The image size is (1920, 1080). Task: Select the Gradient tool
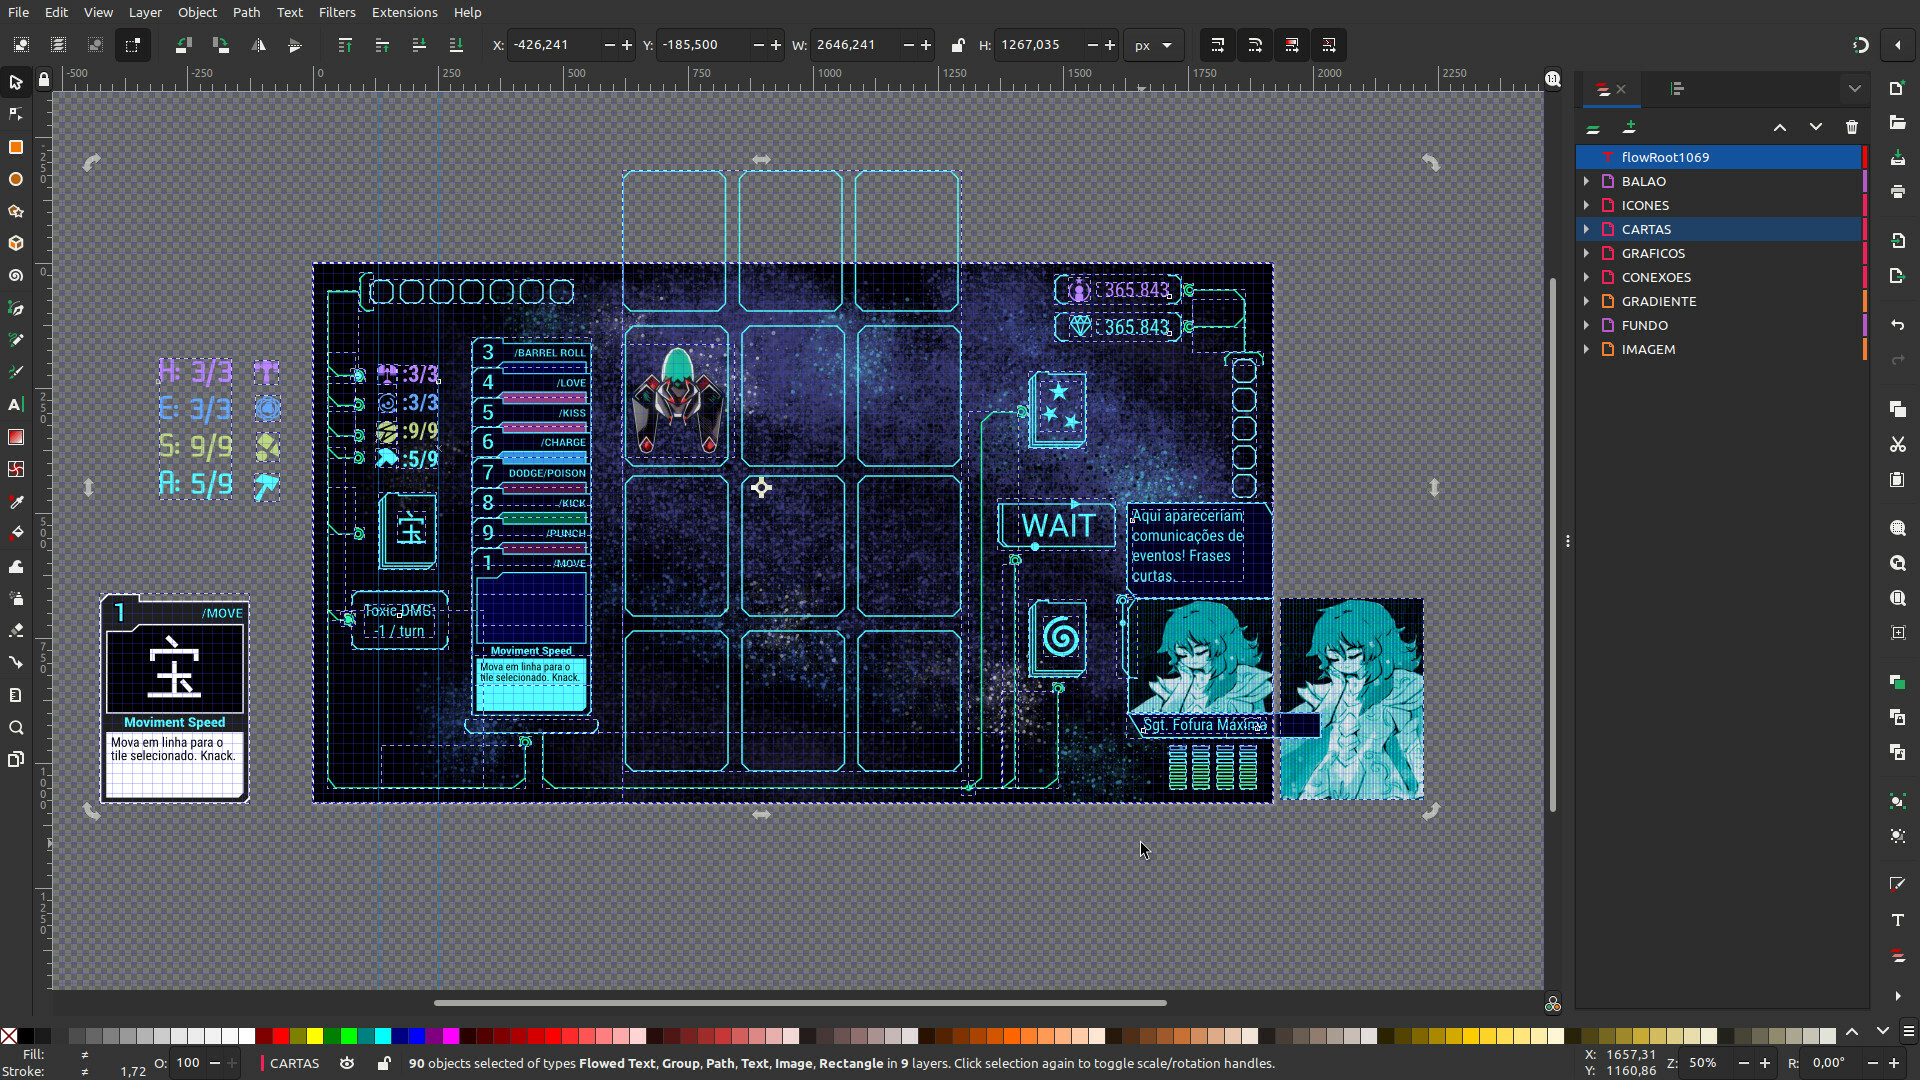tap(16, 437)
